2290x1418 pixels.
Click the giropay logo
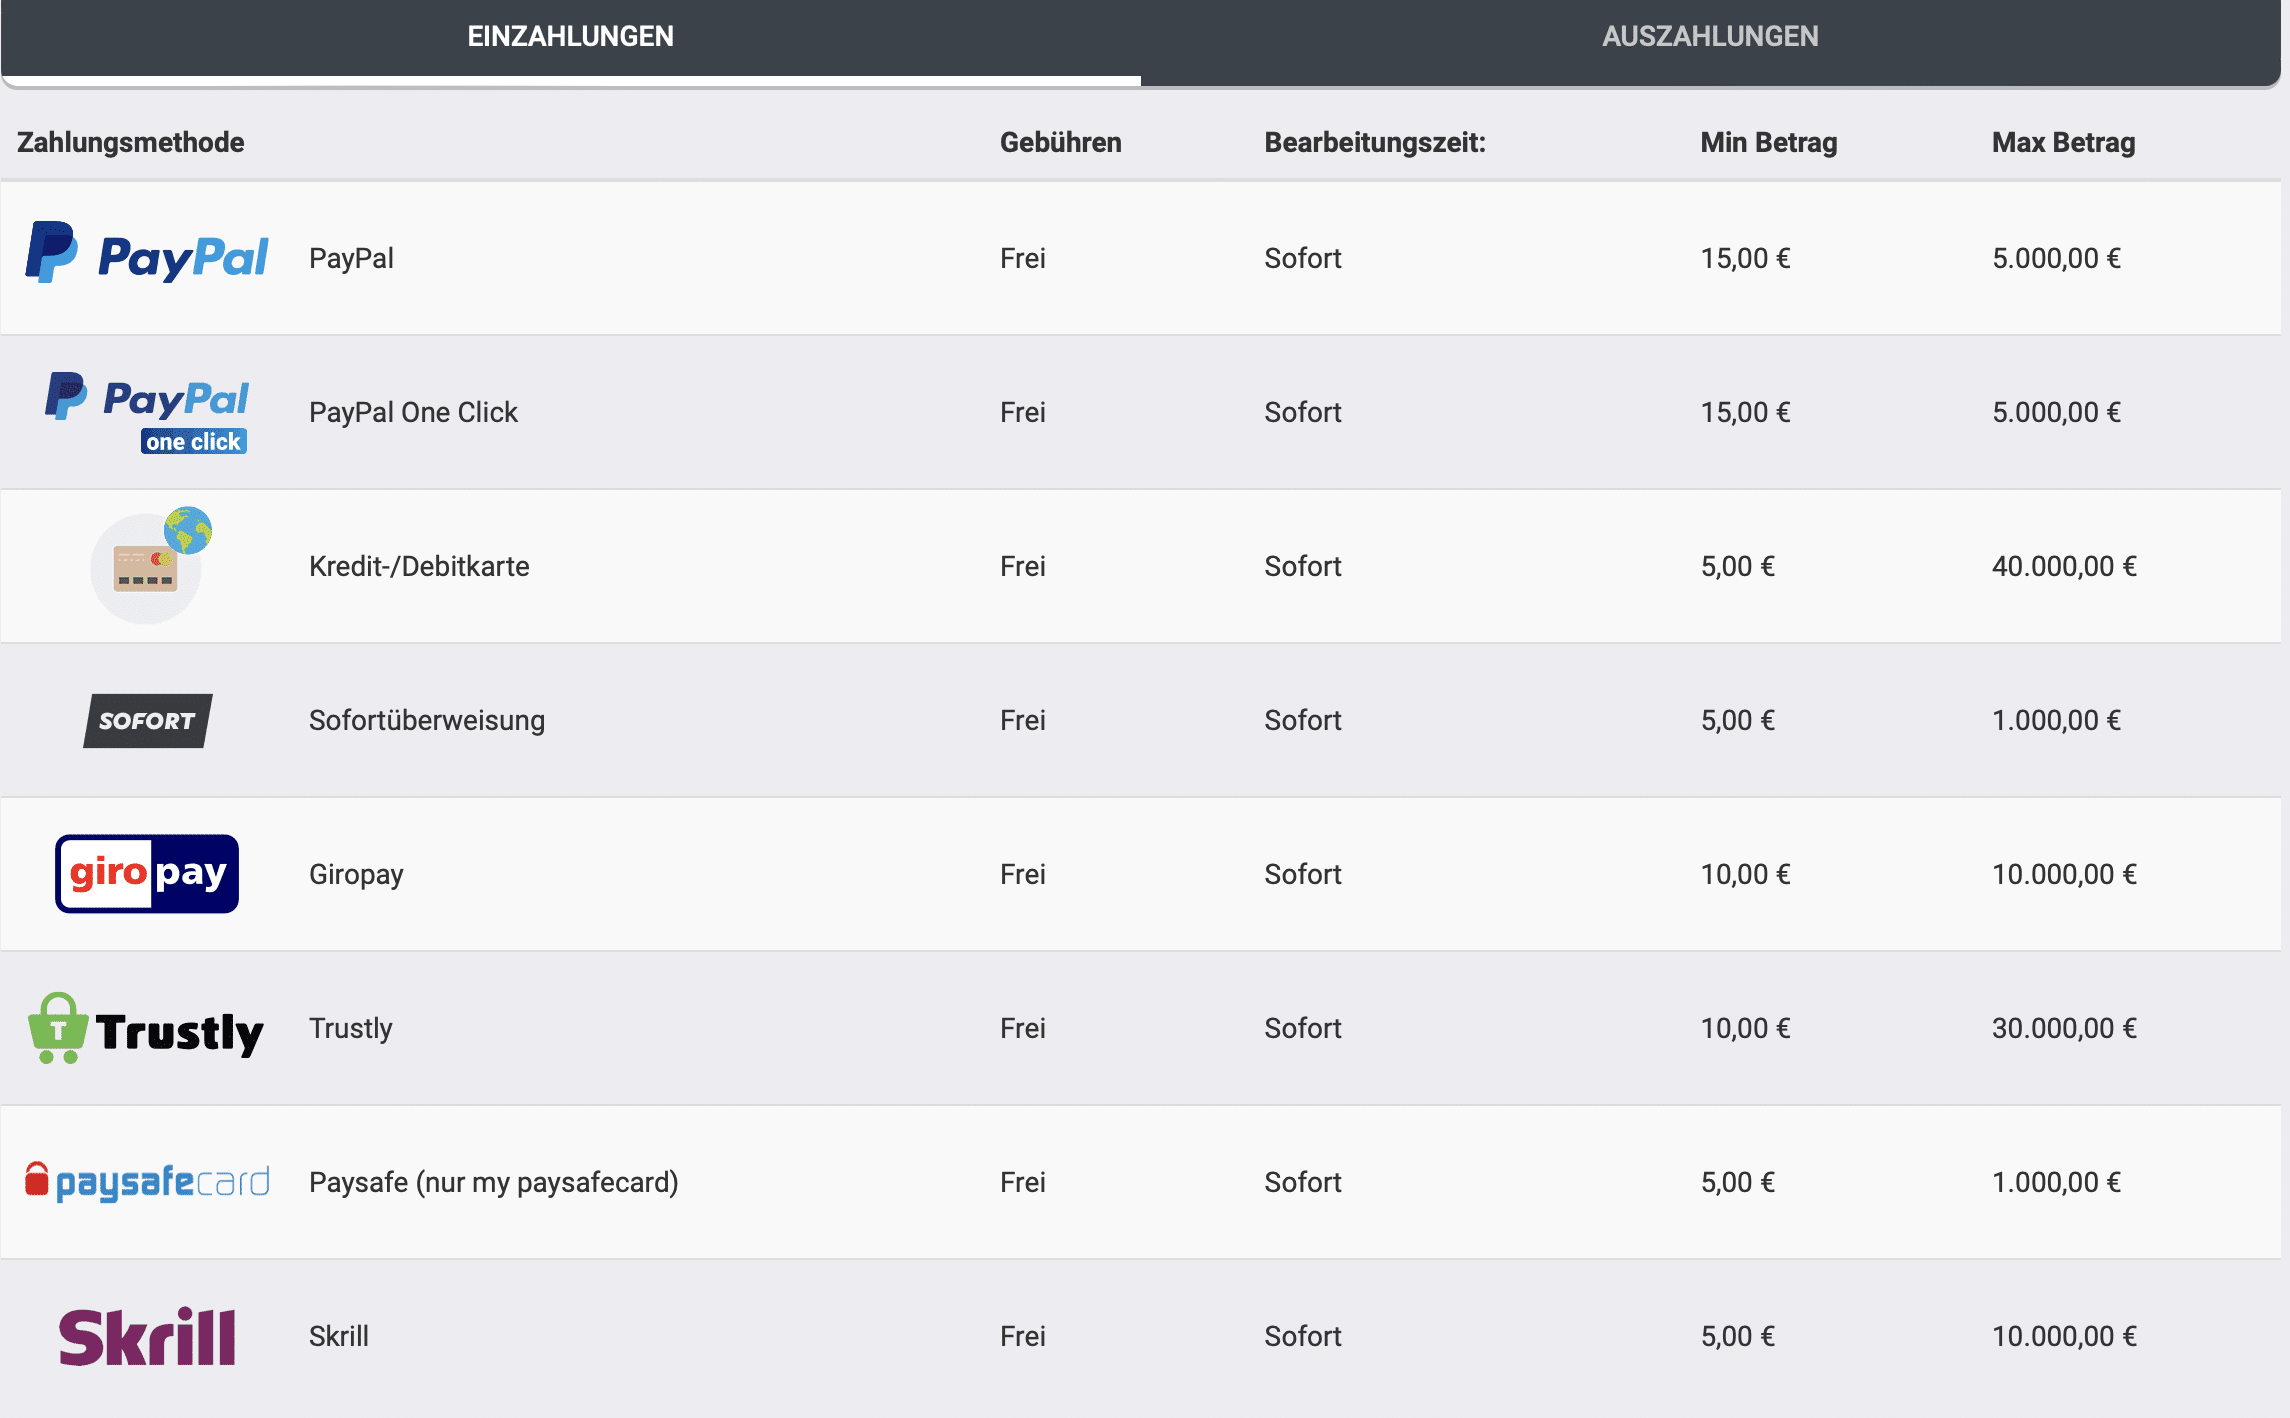[x=147, y=874]
